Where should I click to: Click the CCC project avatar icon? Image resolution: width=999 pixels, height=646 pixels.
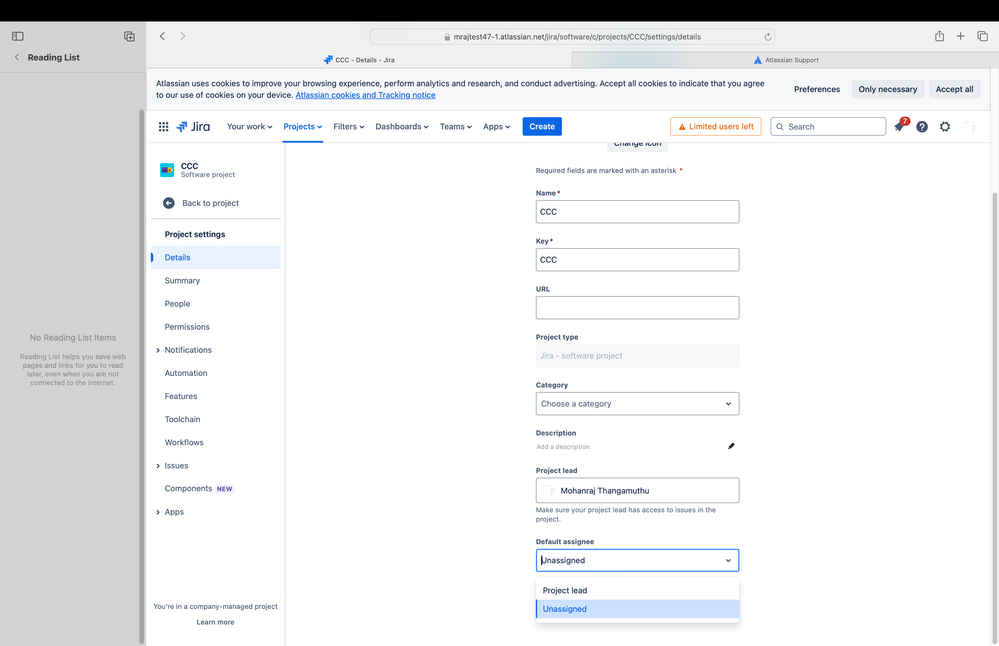[167, 170]
